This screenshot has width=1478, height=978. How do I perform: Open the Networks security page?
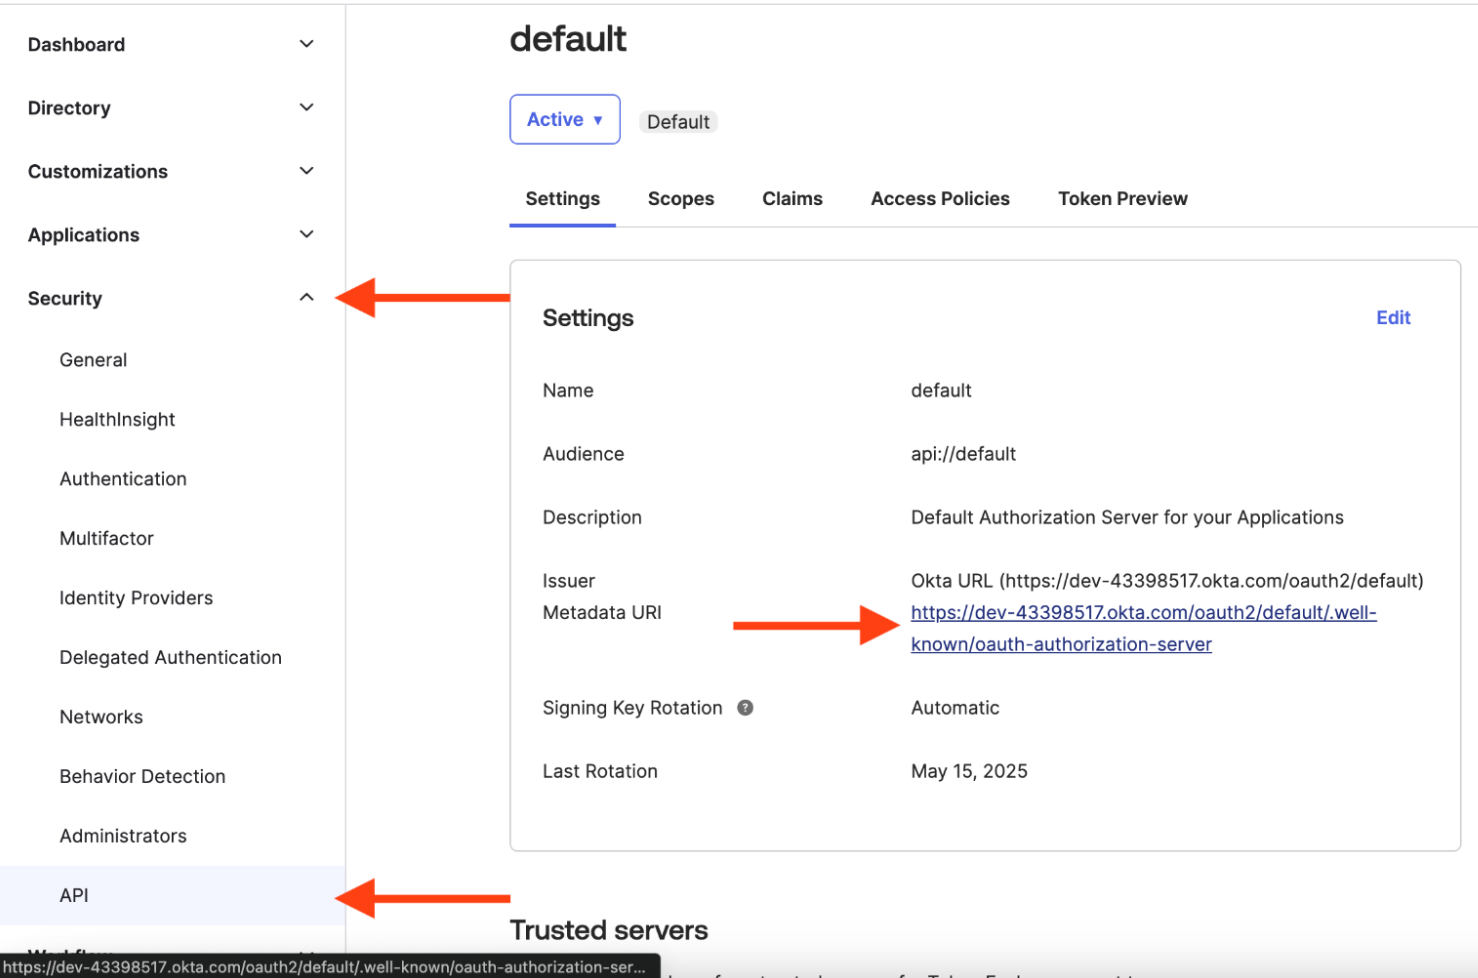101,717
